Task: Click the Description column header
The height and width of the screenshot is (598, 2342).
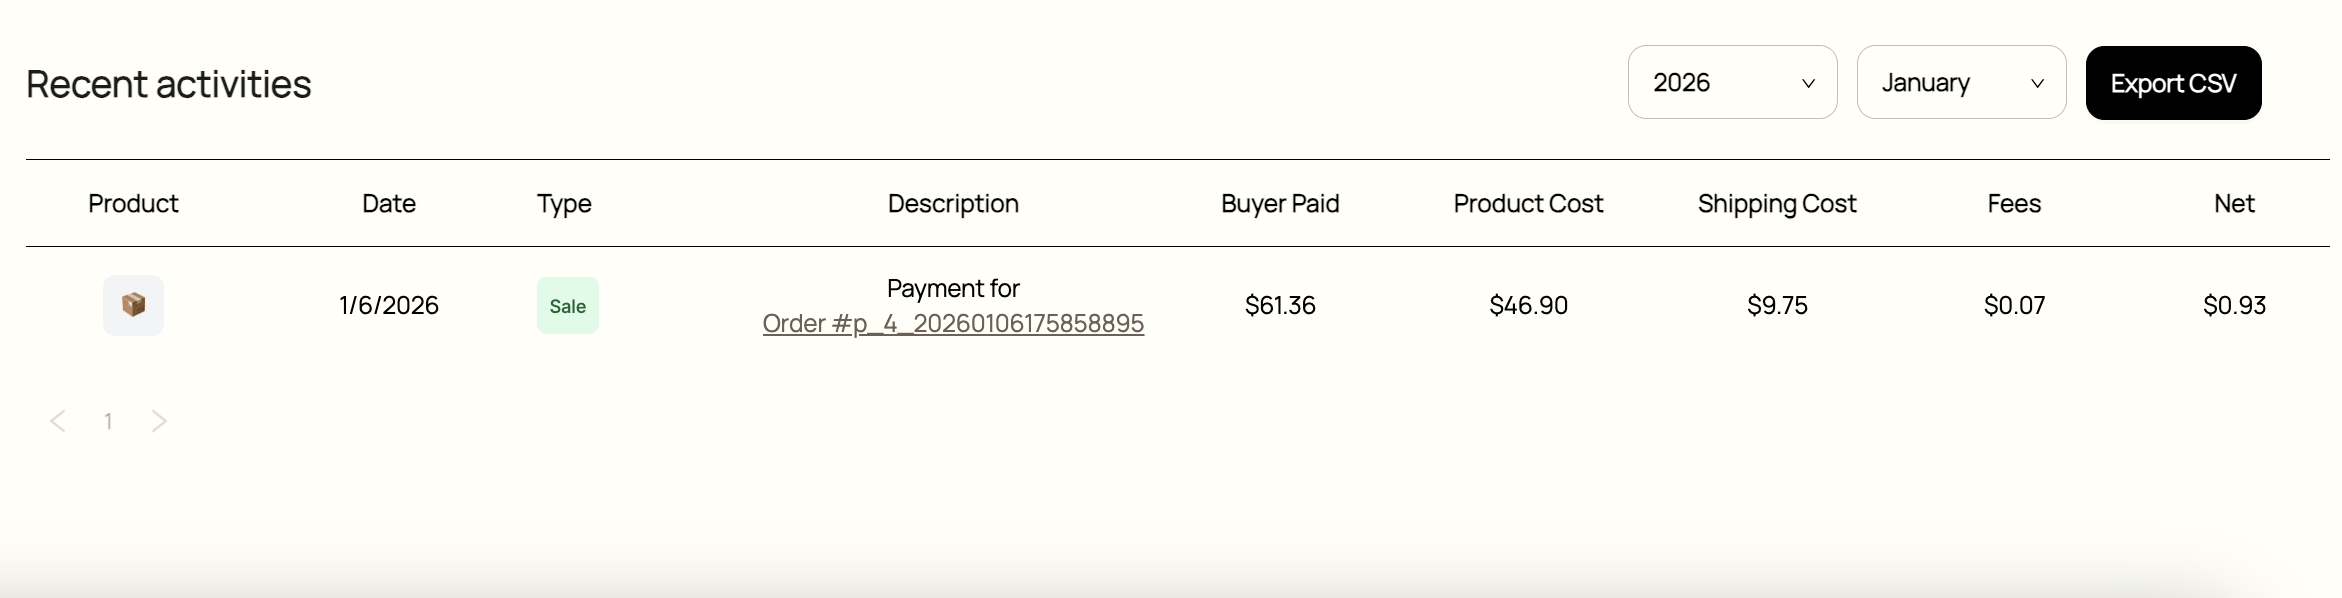Action: (953, 204)
